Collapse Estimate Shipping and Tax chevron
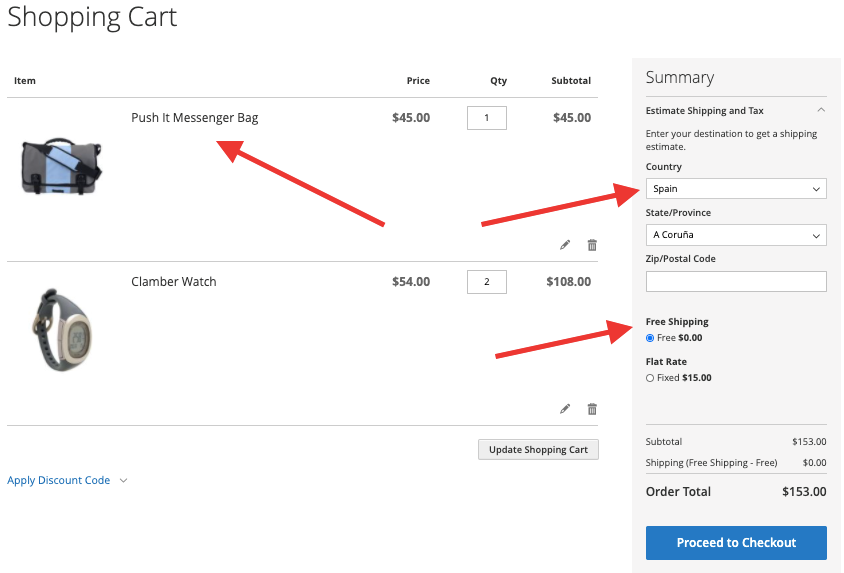 (820, 110)
